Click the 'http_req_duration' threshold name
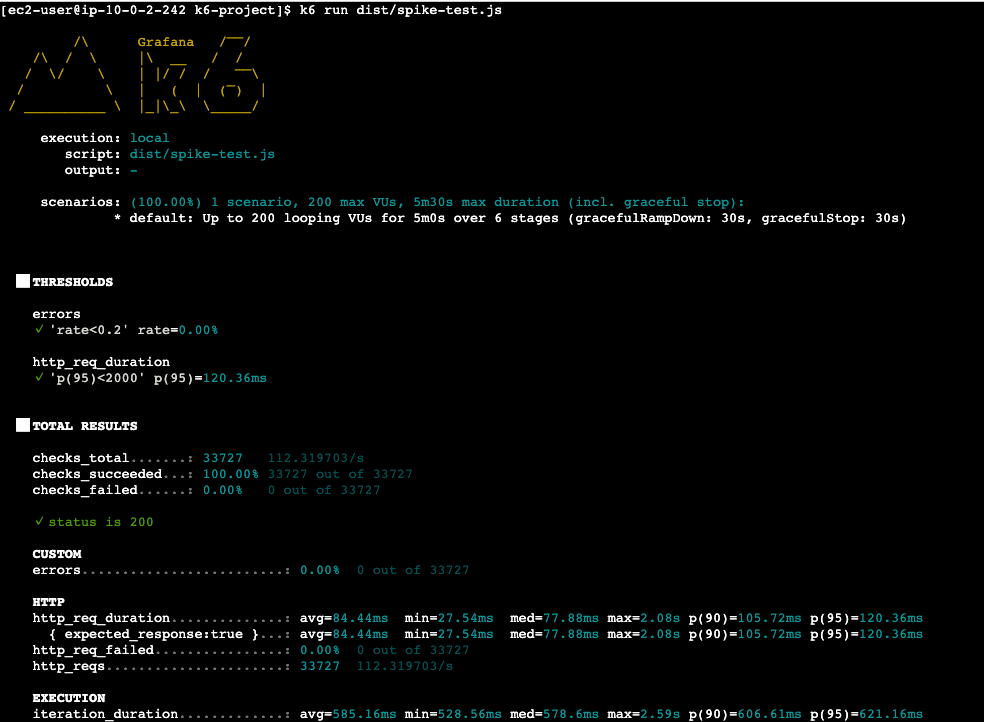This screenshot has height=722, width=984. tap(101, 362)
